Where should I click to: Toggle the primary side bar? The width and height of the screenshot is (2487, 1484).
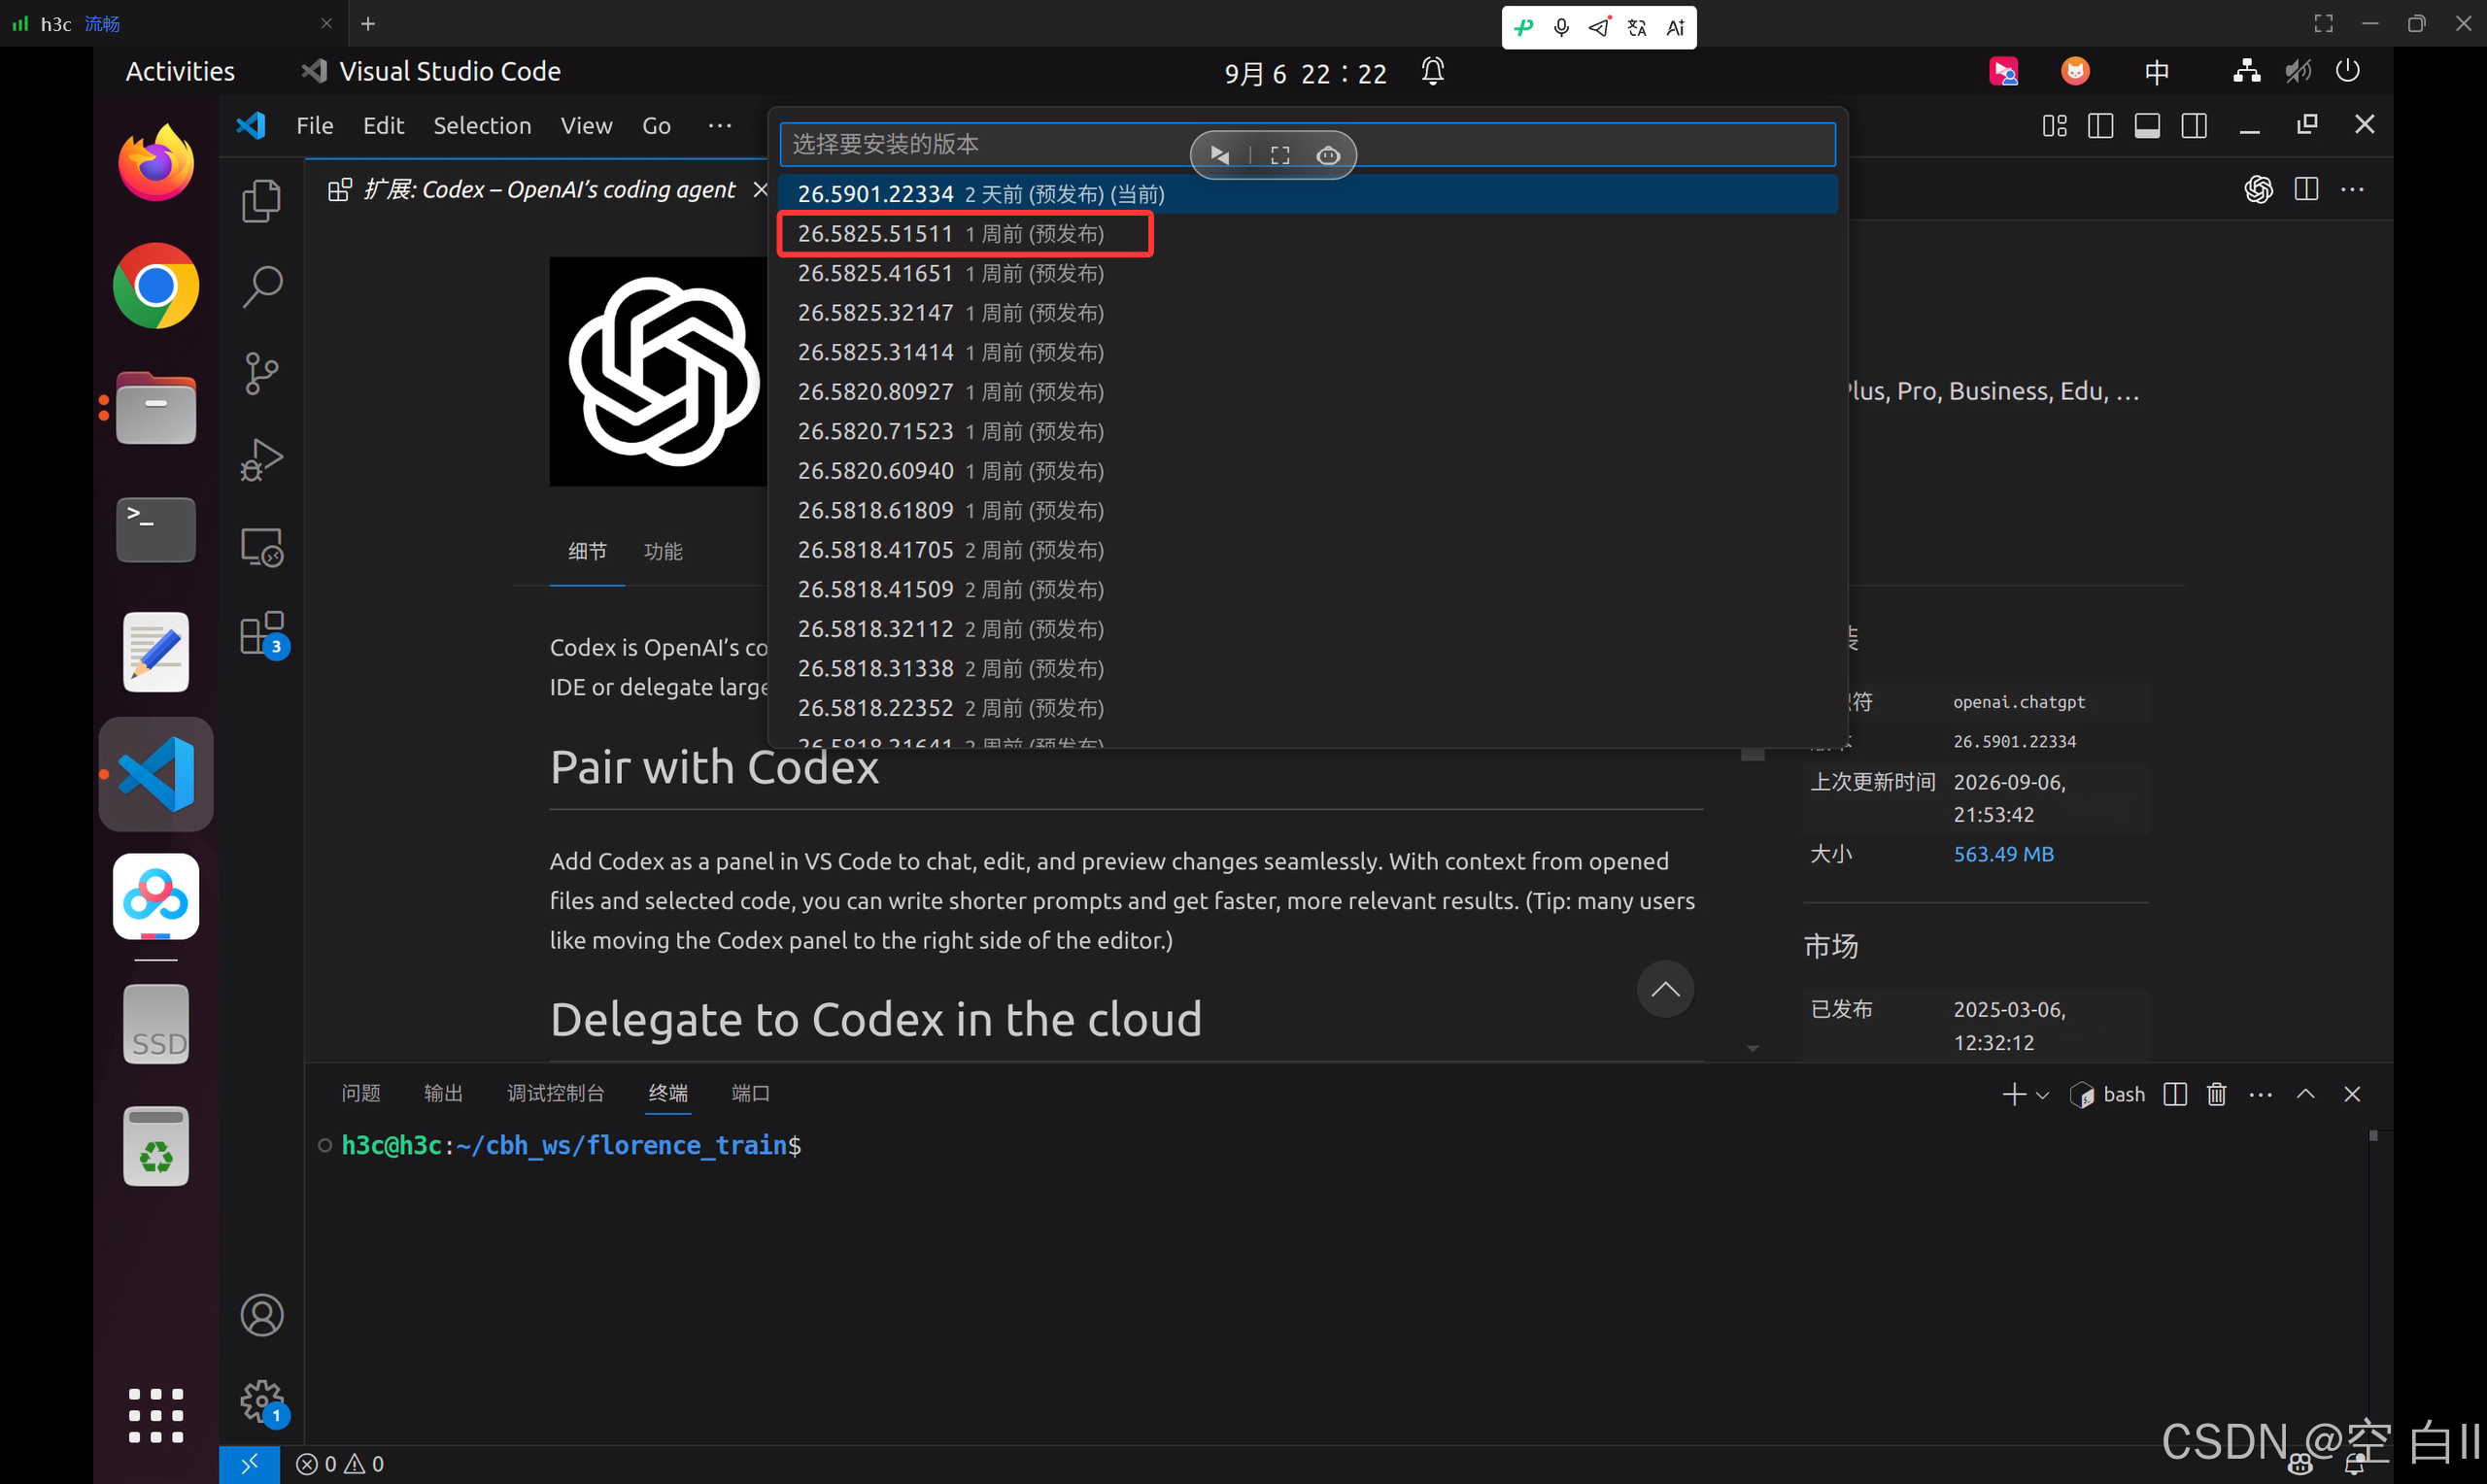(2100, 125)
